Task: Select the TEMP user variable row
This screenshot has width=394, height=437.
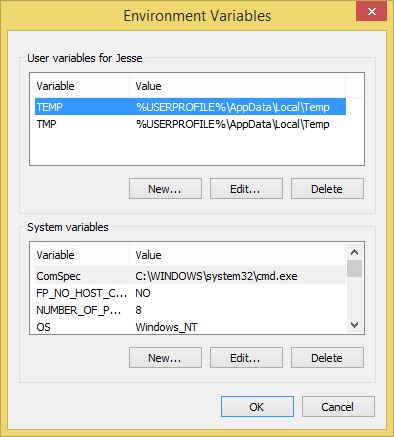Action: coord(190,107)
